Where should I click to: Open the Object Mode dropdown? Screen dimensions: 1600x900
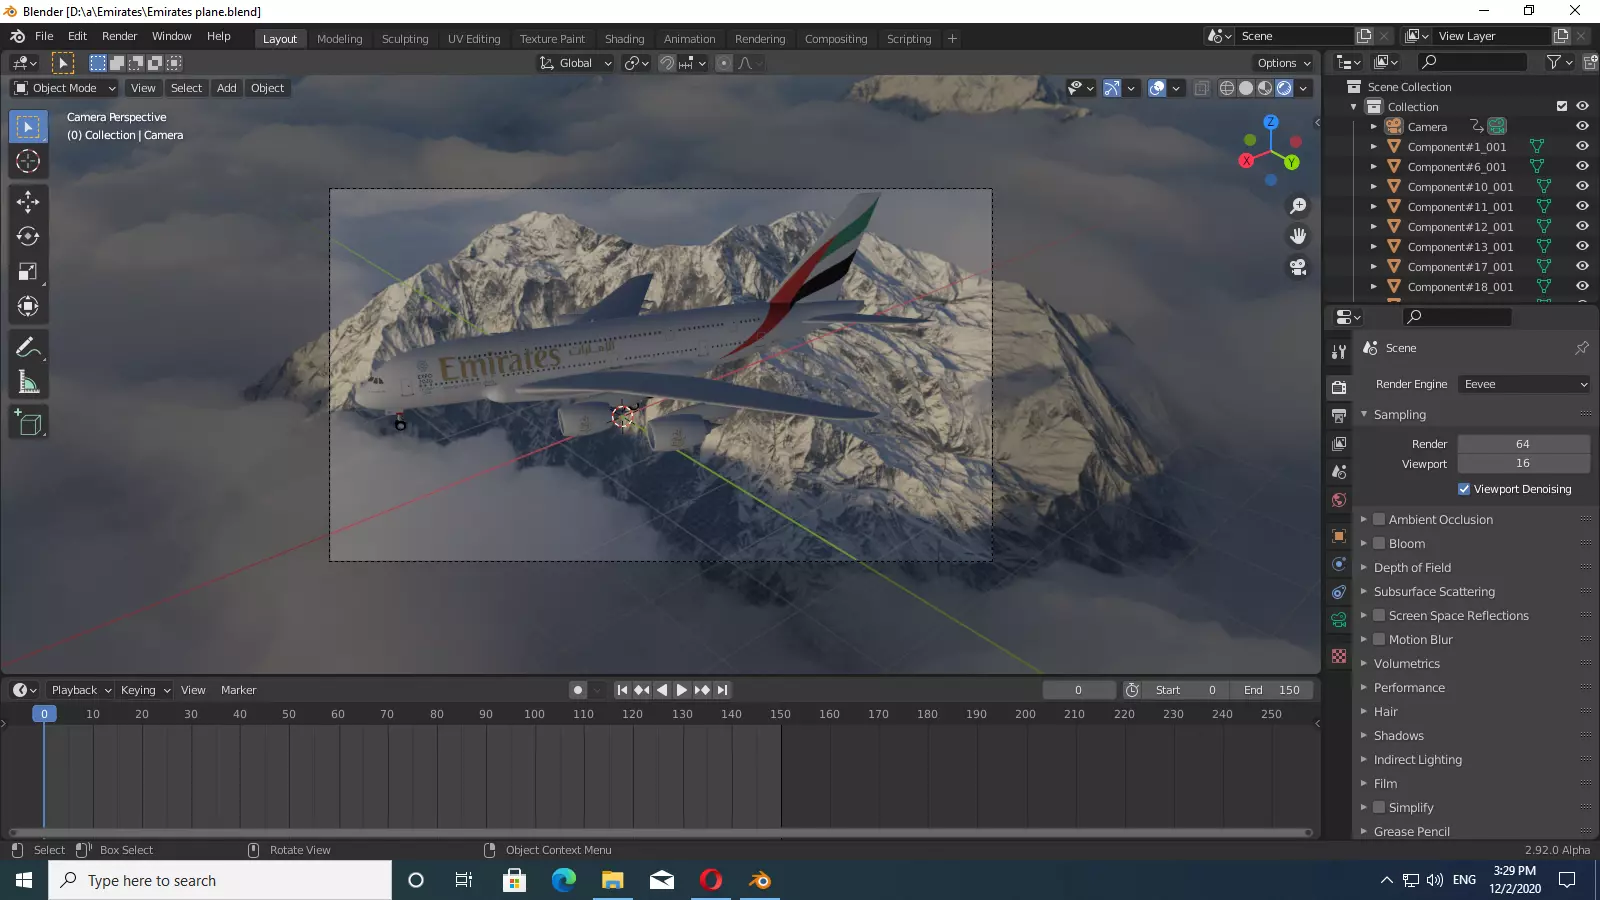65,88
